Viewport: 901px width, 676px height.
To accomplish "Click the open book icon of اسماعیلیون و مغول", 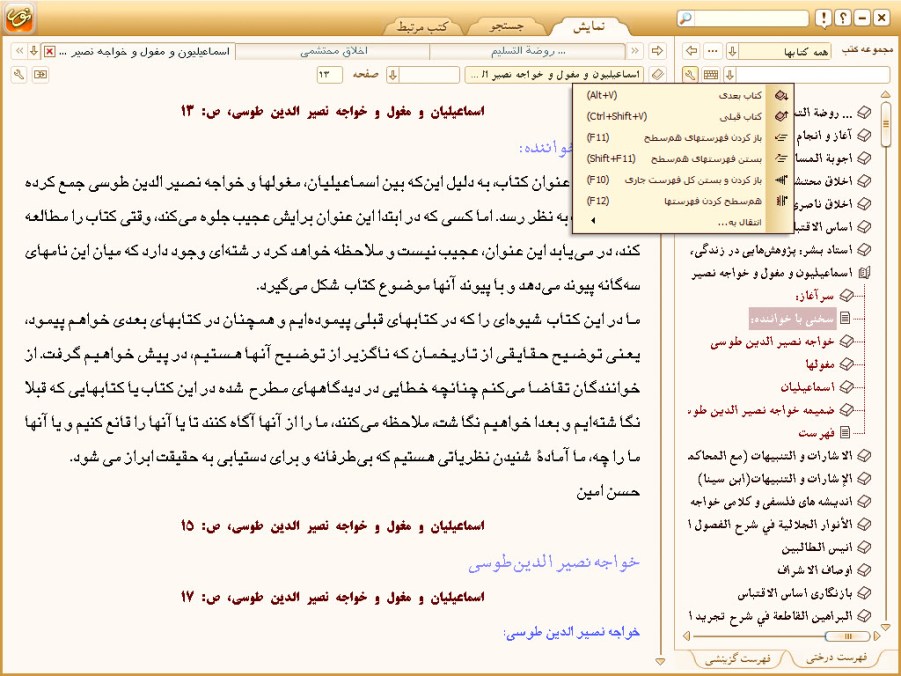I will click(864, 272).
